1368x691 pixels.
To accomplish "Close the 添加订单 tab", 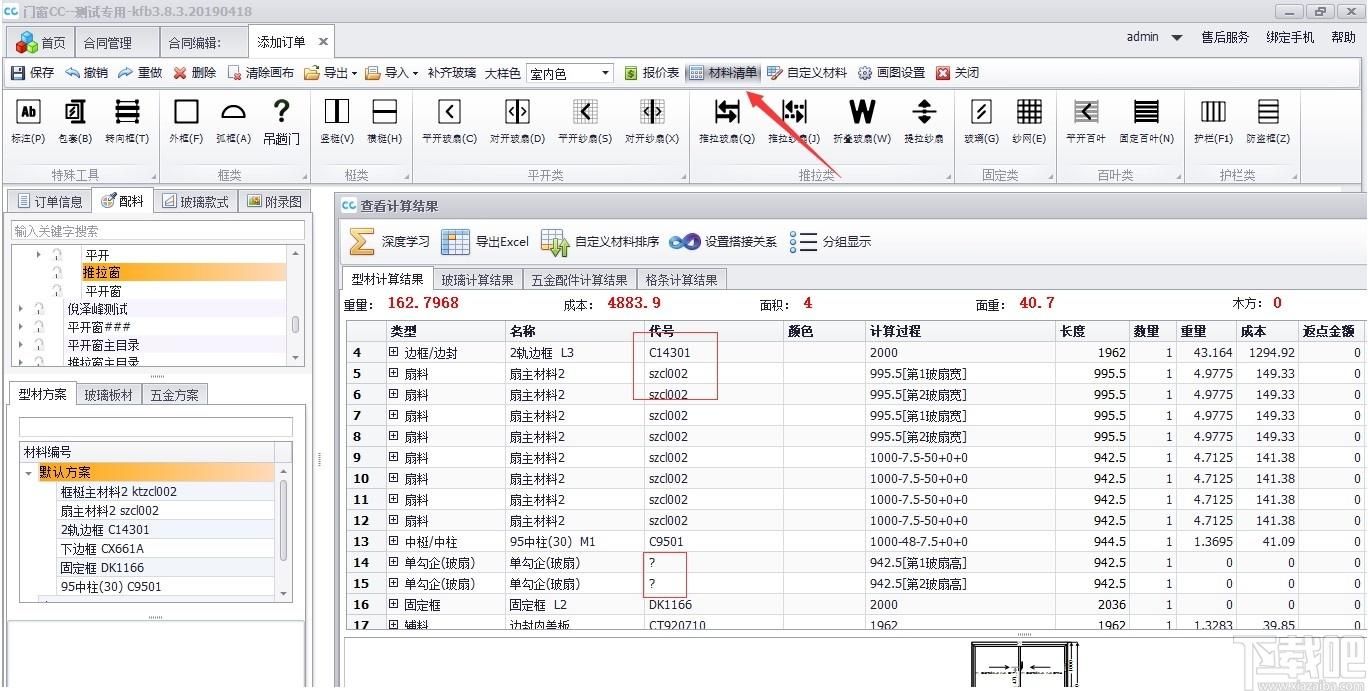I will (x=323, y=42).
